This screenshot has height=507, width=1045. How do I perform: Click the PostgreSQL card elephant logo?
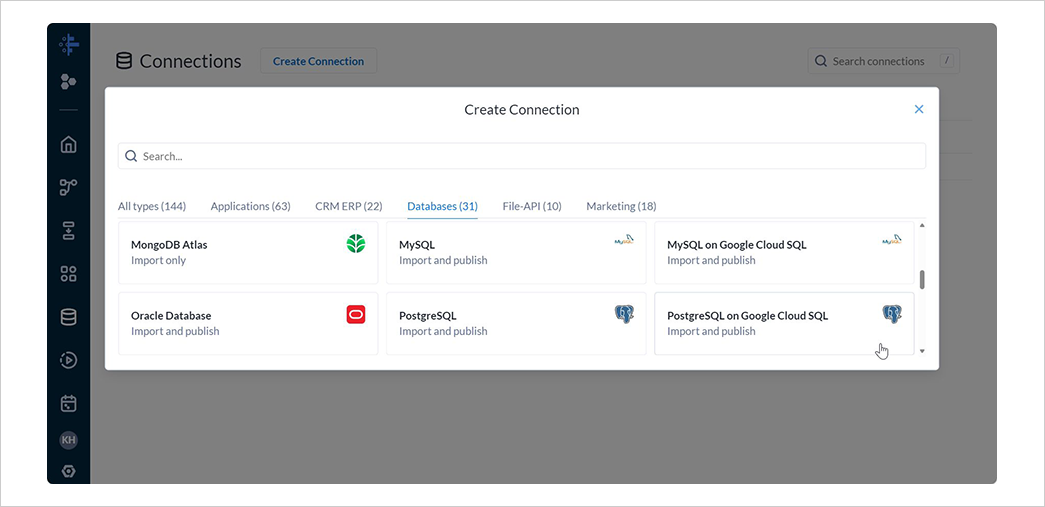tap(624, 314)
